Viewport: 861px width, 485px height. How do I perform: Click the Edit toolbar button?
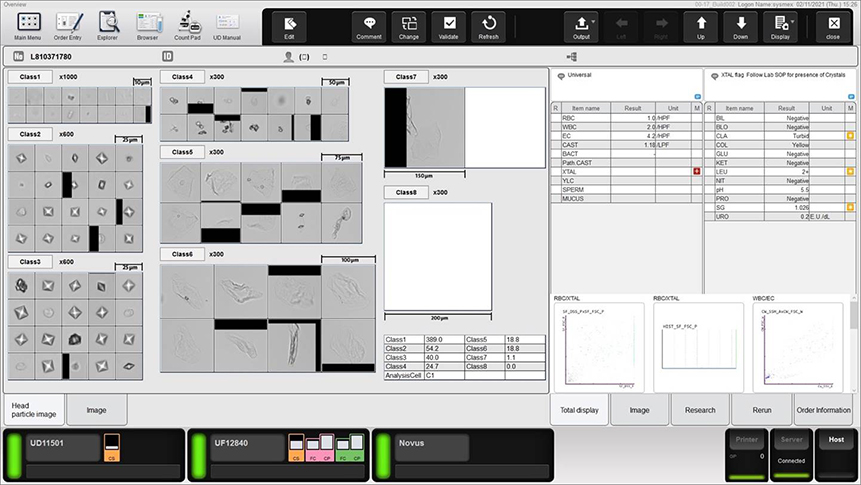(290, 26)
